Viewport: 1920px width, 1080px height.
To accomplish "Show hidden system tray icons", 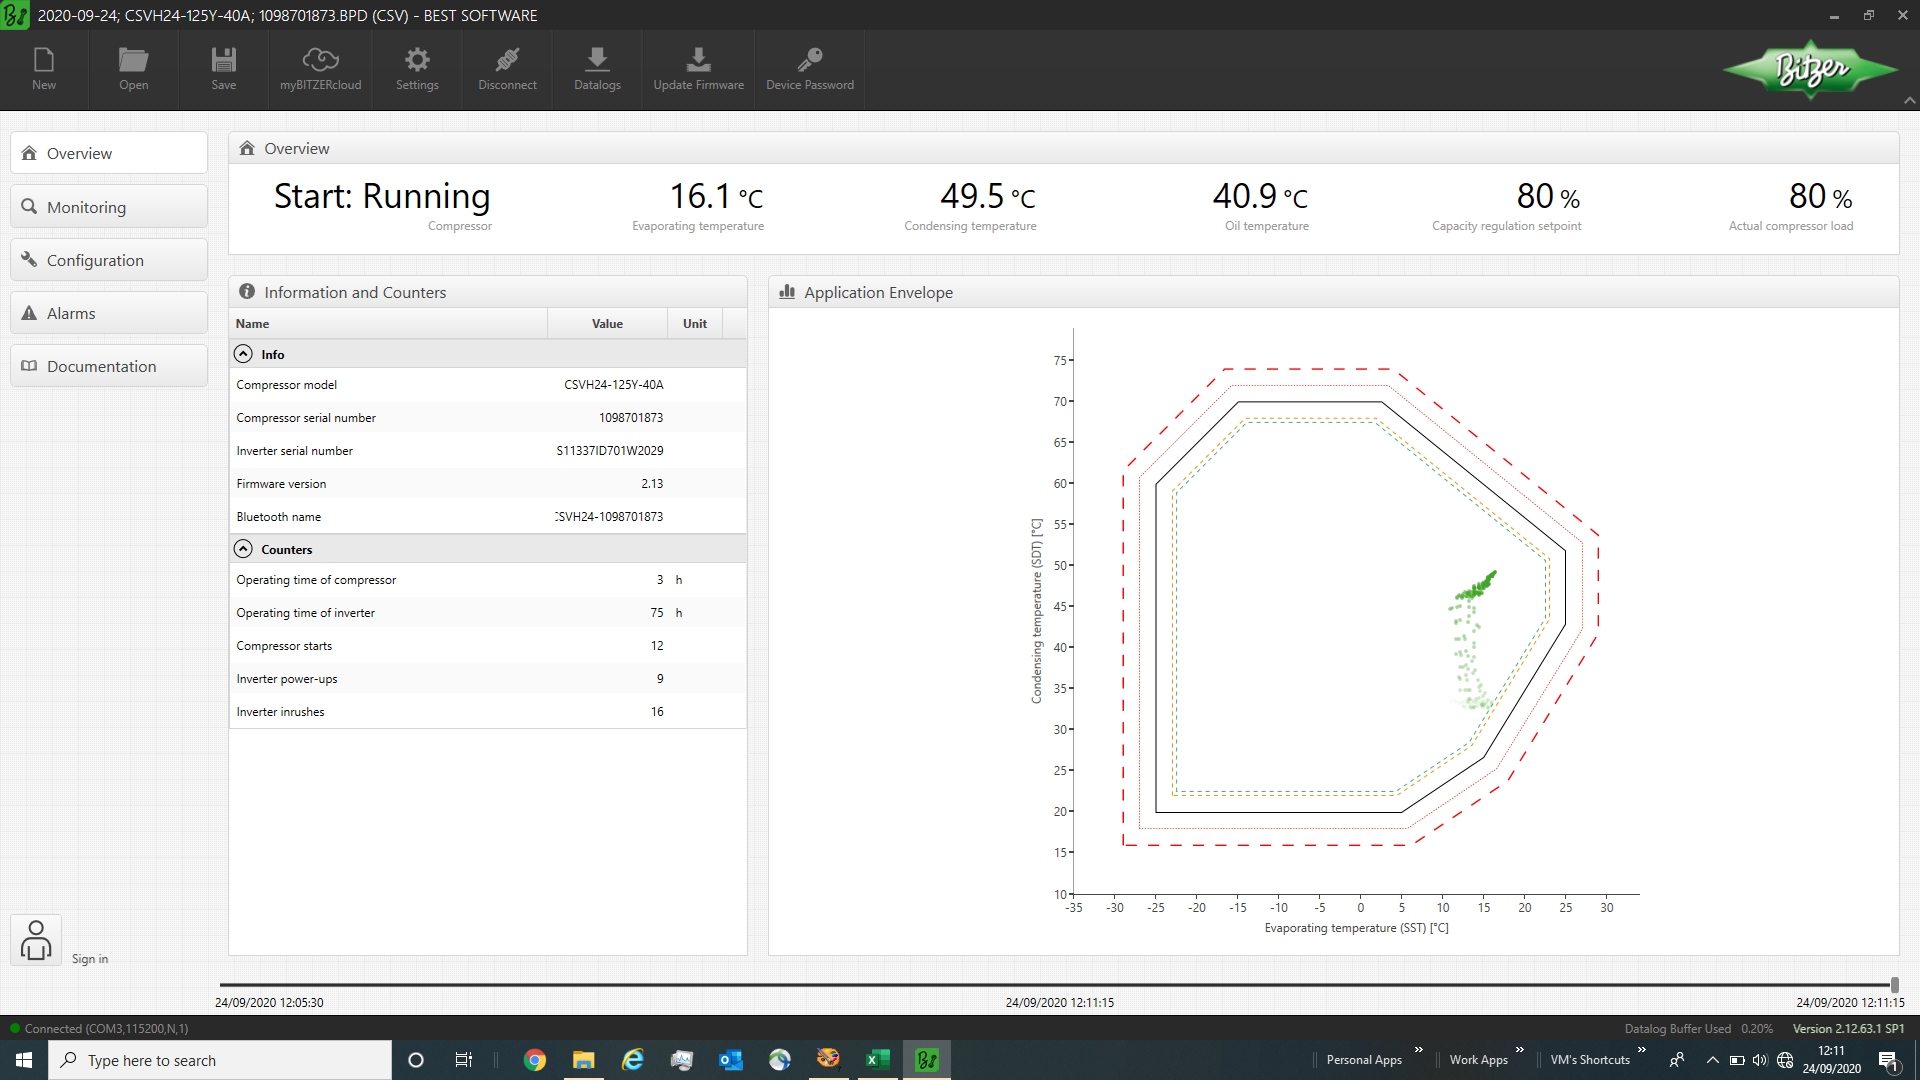I will click(1712, 1060).
